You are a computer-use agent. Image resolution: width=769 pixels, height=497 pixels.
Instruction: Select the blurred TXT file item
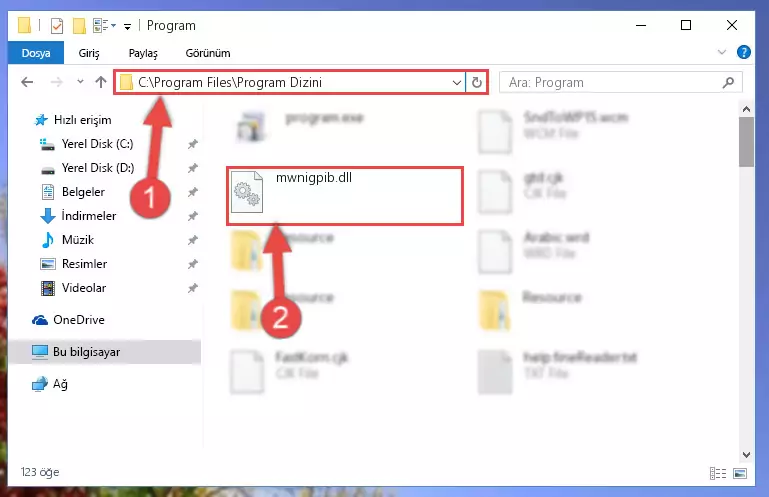click(x=557, y=371)
